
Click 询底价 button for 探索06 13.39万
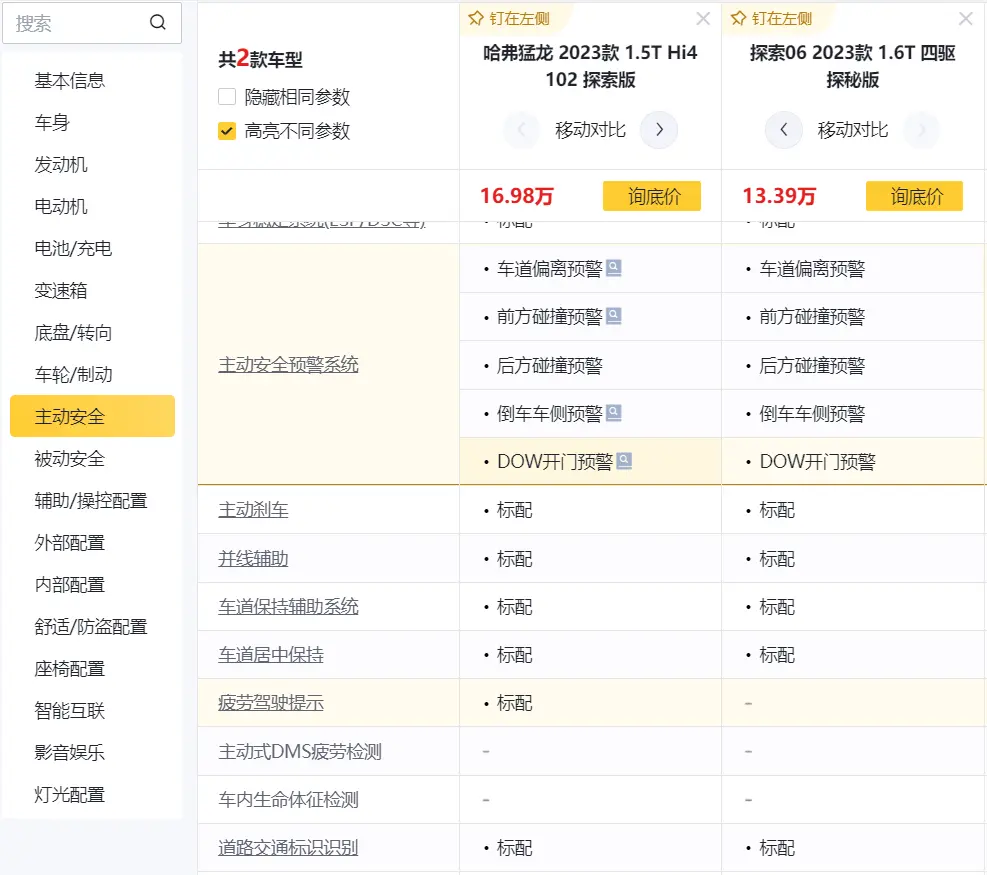pyautogui.click(x=914, y=196)
